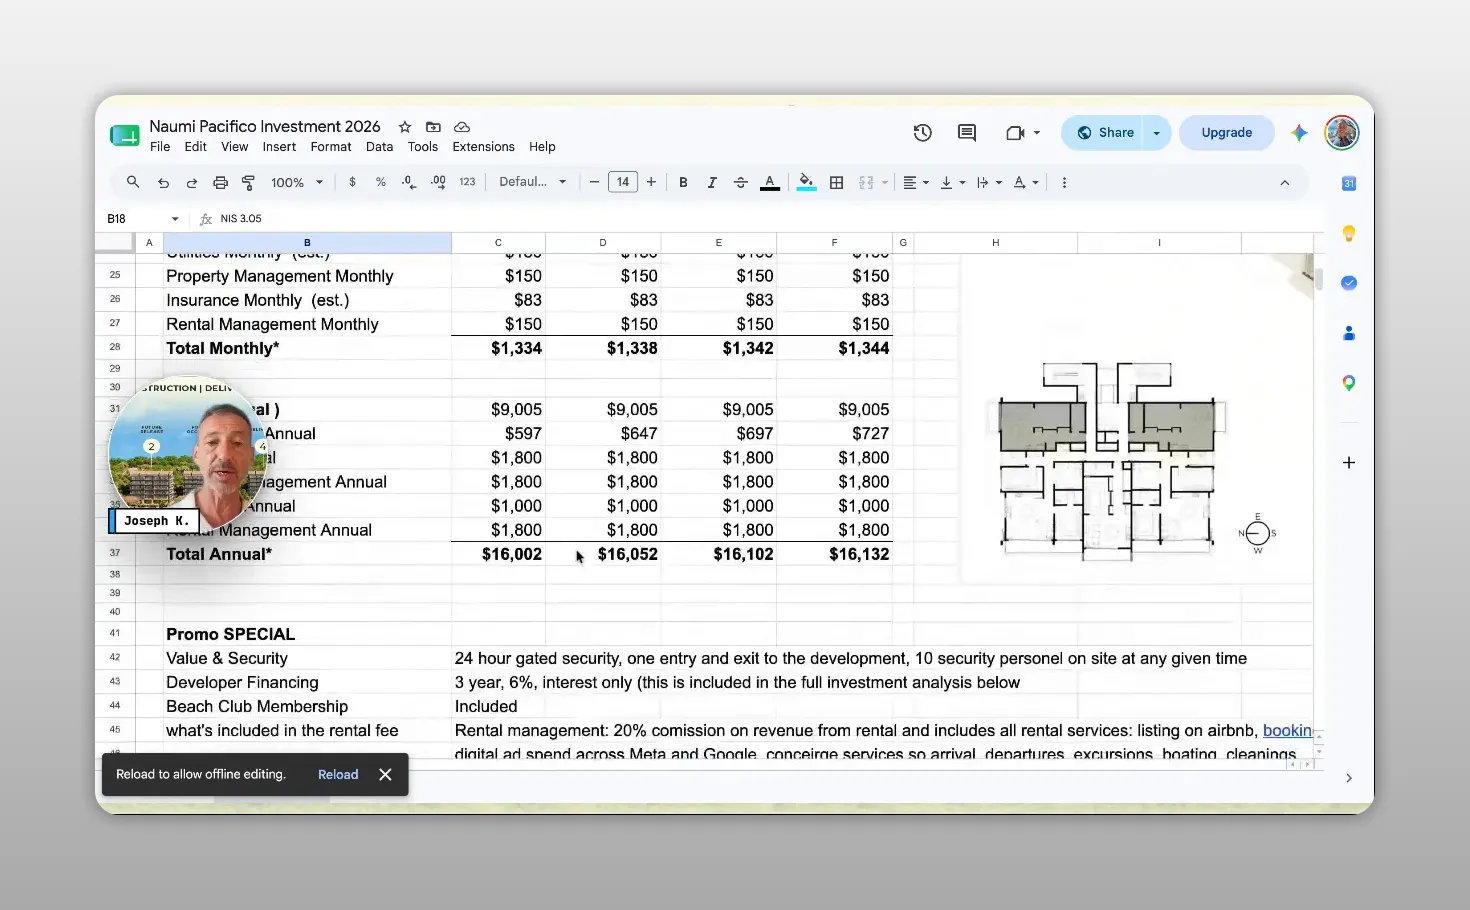Open the Format menu
The width and height of the screenshot is (1470, 910).
click(331, 147)
